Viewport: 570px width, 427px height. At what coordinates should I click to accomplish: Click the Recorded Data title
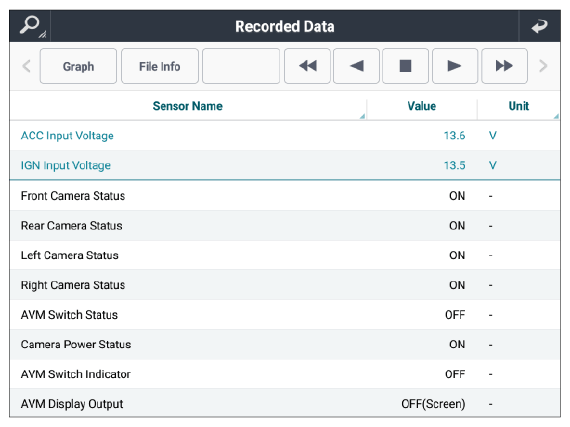pyautogui.click(x=285, y=27)
